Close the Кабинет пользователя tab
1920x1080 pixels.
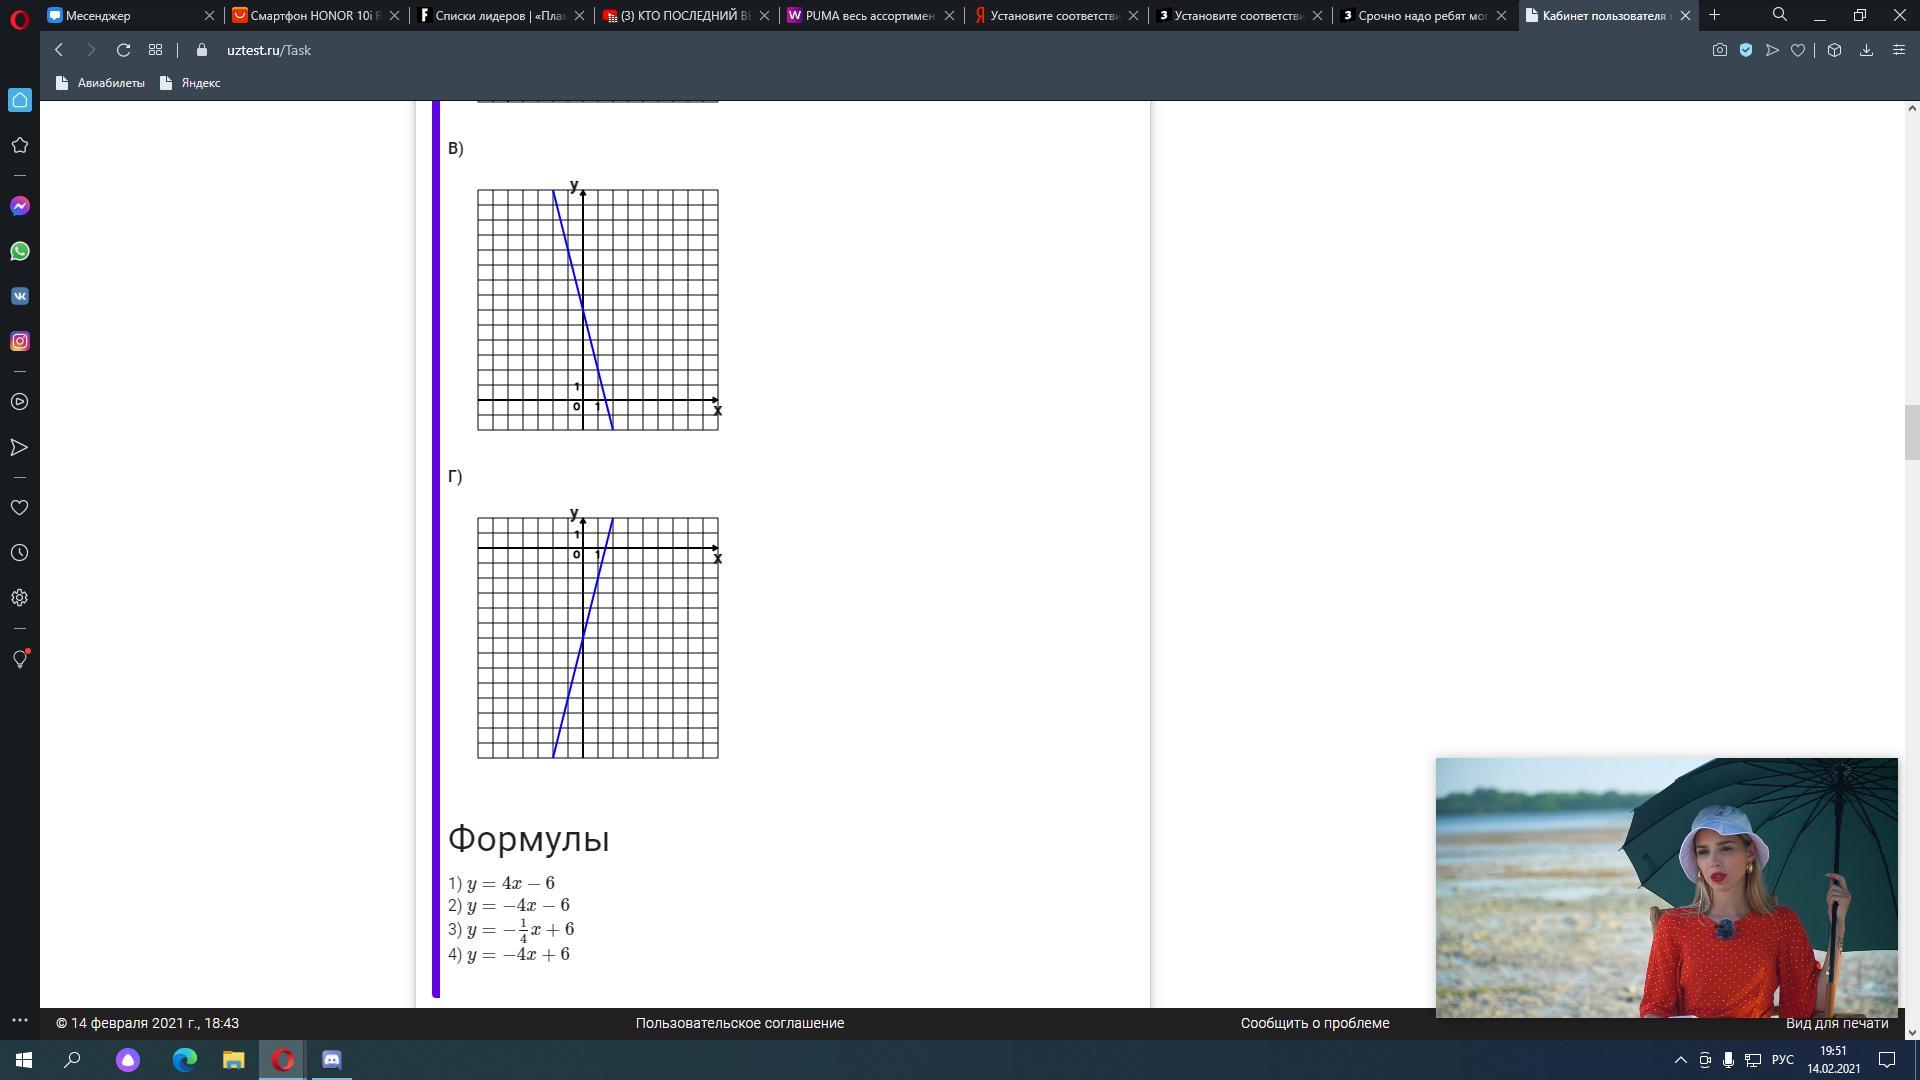click(x=1685, y=16)
